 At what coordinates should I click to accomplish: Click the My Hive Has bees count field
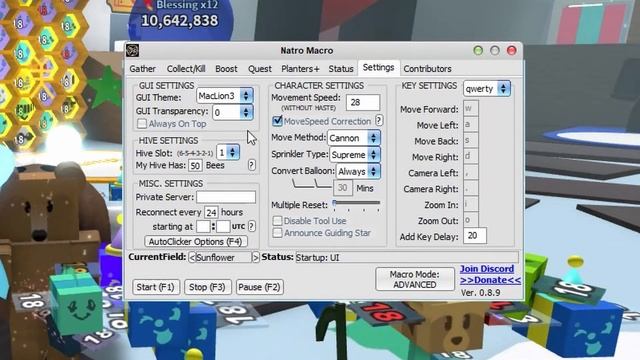pyautogui.click(x=195, y=165)
